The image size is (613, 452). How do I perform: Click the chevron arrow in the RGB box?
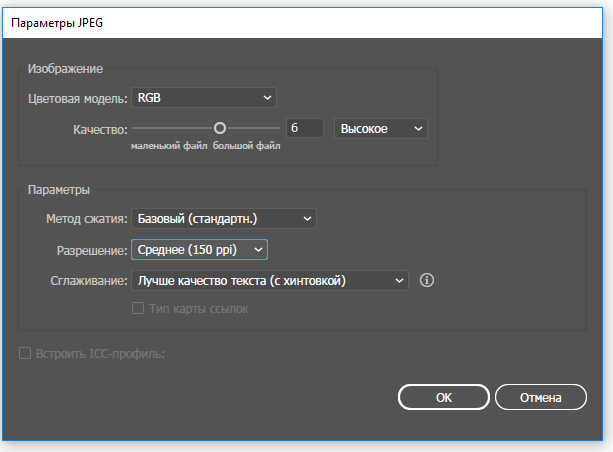click(267, 97)
